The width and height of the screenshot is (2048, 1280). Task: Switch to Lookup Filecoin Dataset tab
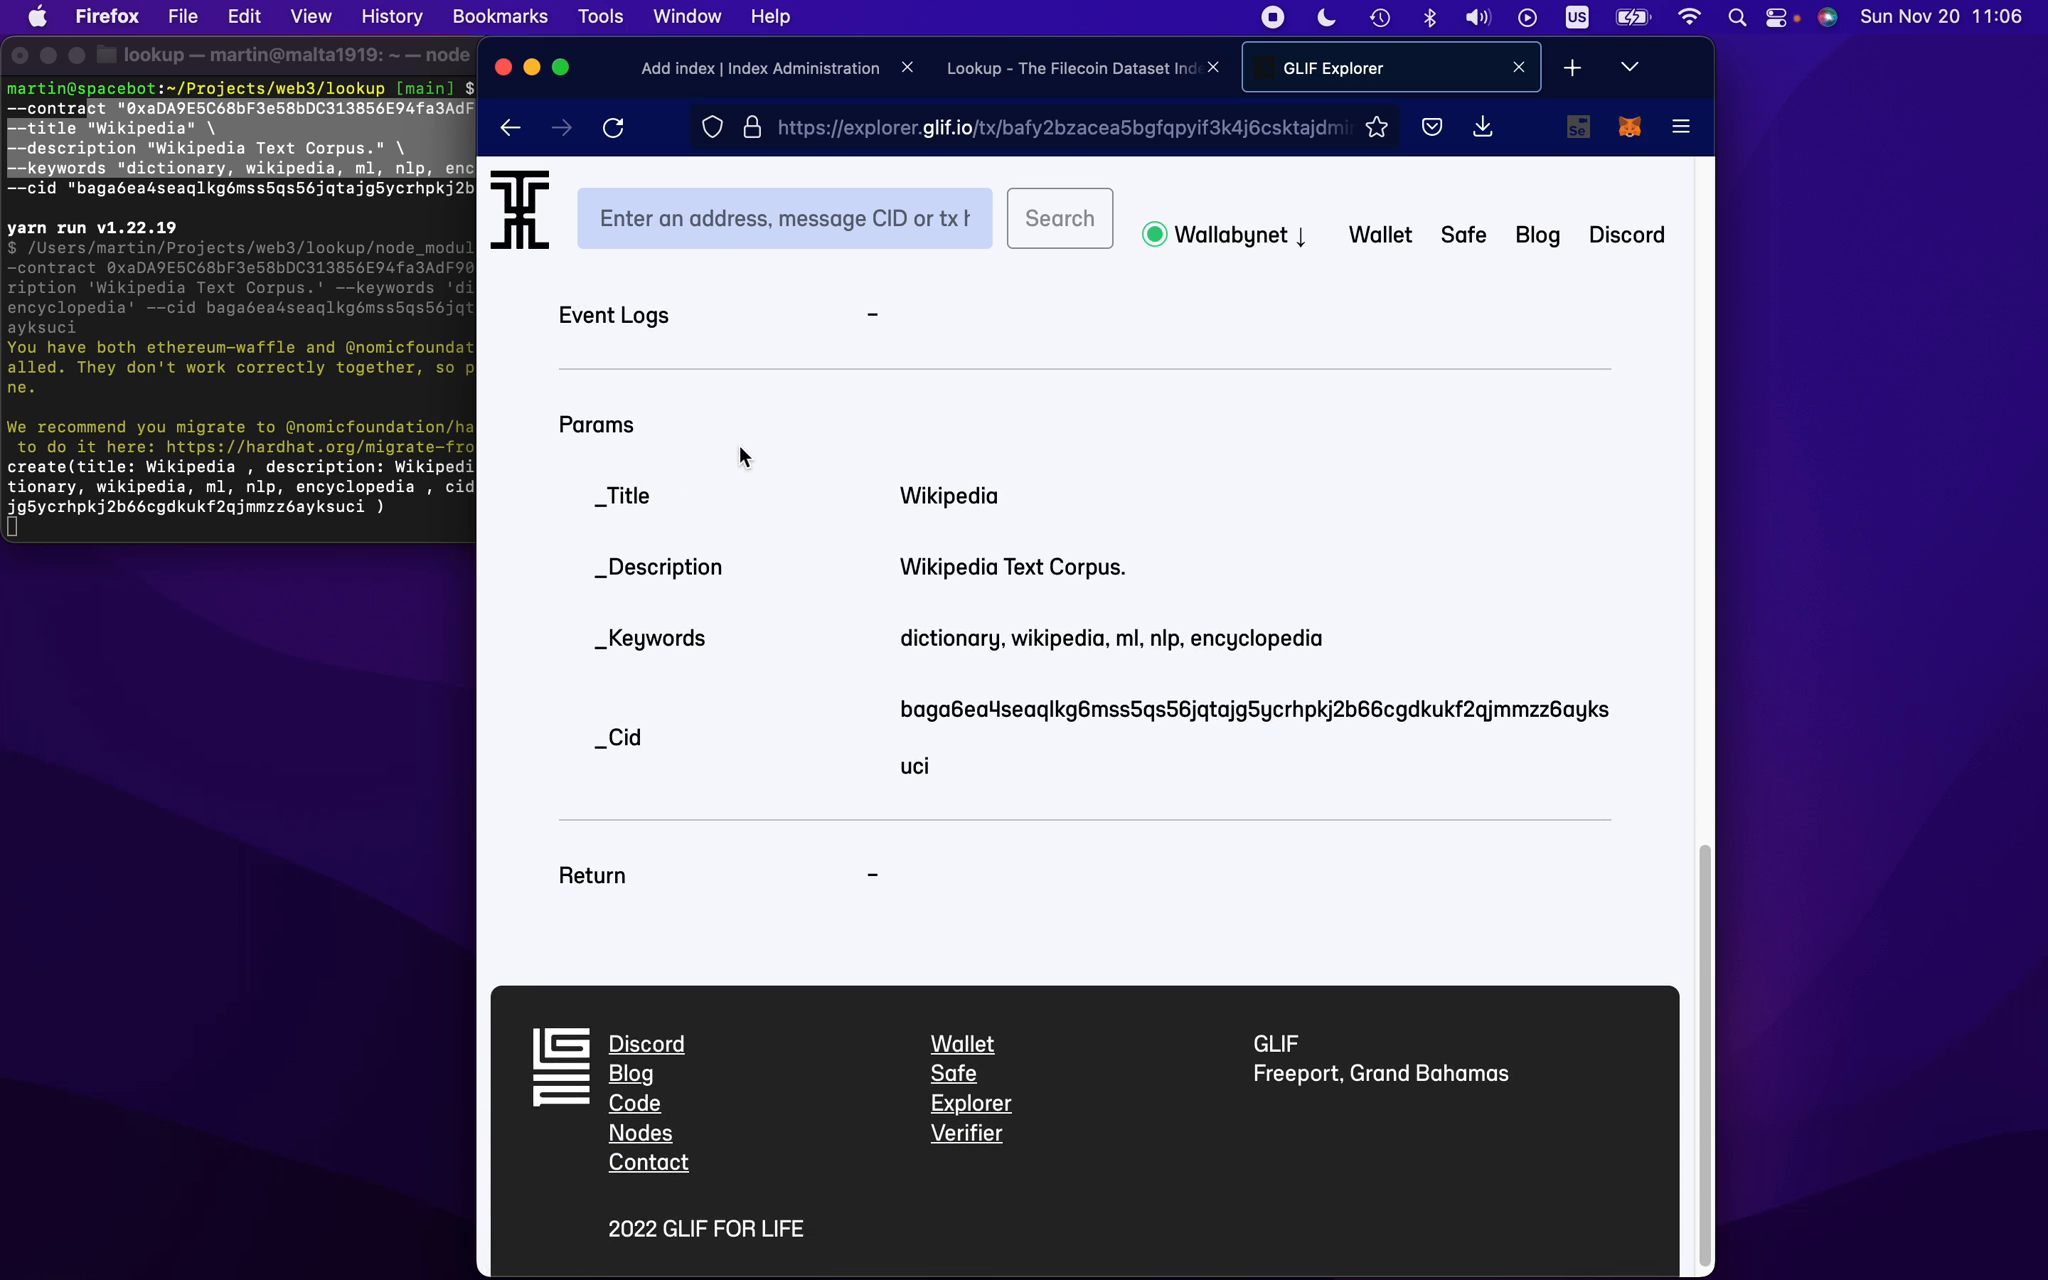pos(1074,68)
